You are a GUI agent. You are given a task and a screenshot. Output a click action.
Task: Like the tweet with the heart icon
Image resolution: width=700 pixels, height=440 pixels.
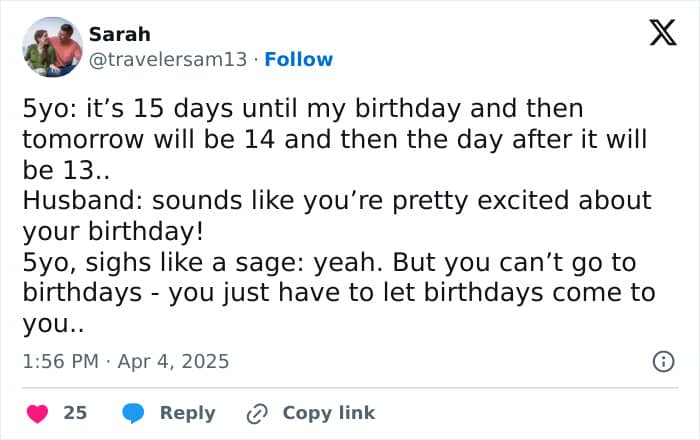pos(38,413)
